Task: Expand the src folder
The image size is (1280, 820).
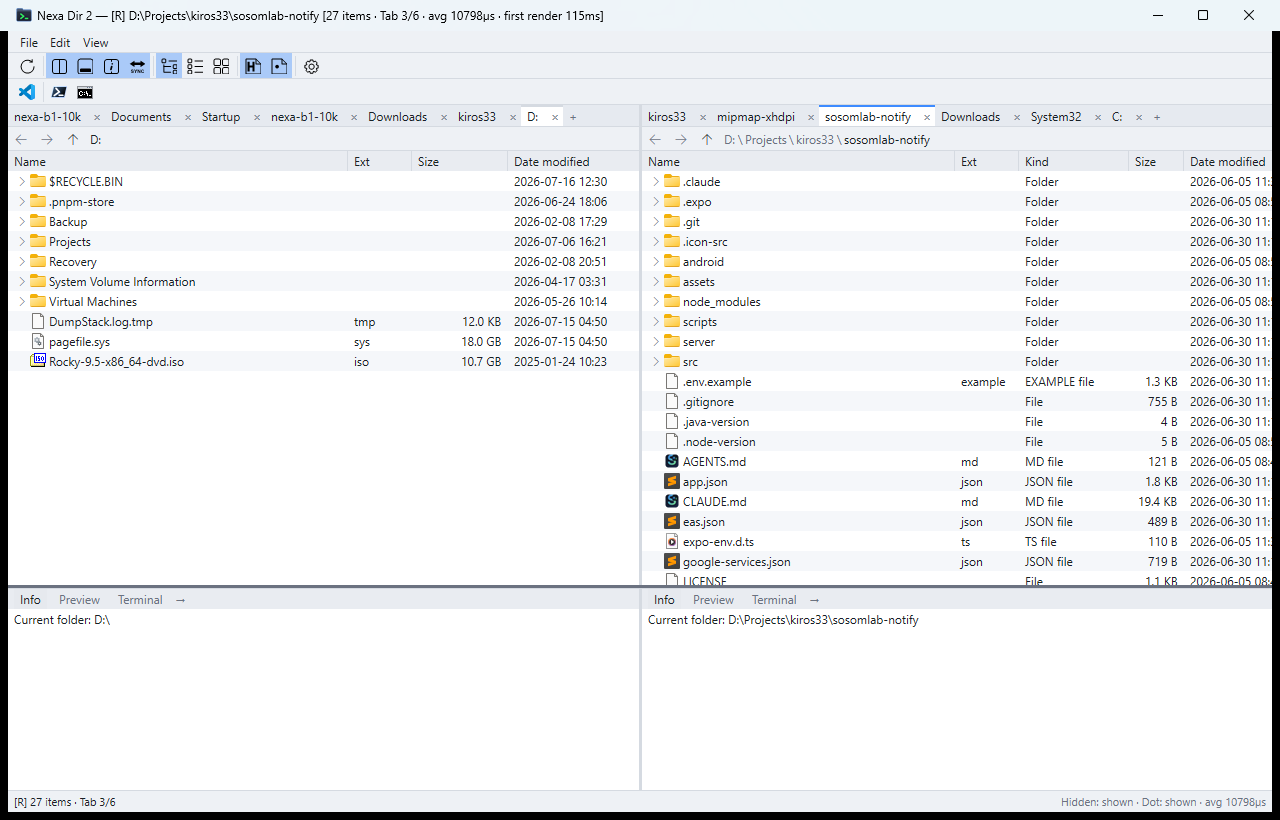Action: pyautogui.click(x=656, y=361)
